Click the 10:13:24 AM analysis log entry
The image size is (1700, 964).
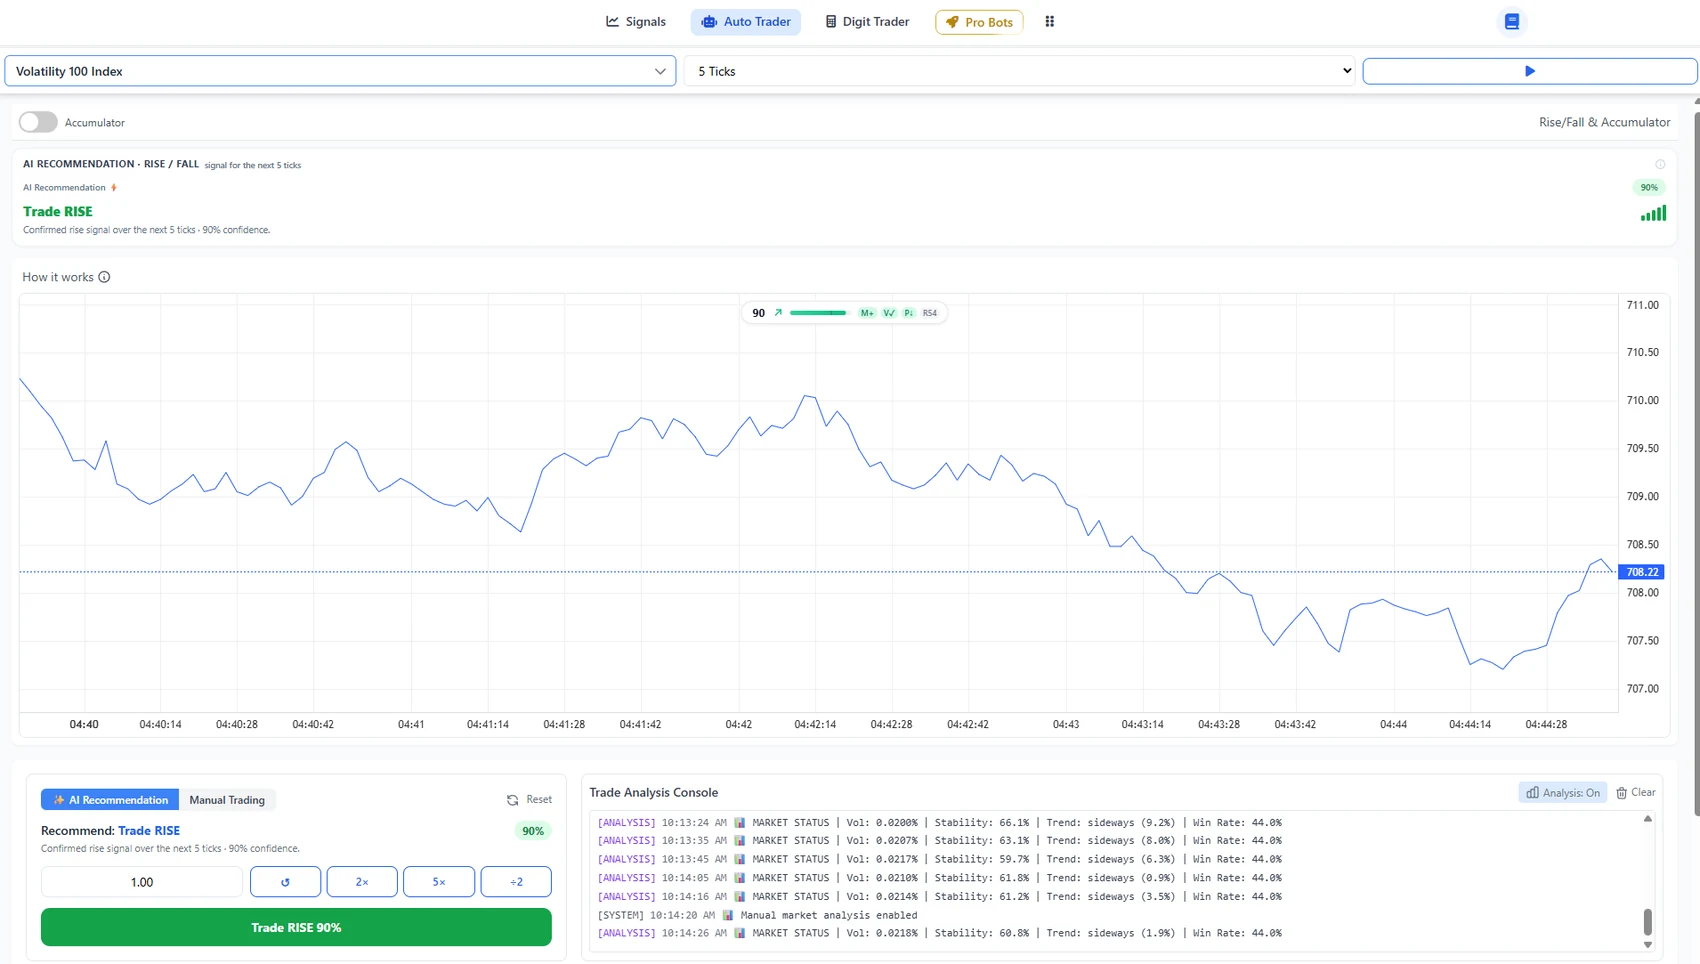coord(940,823)
